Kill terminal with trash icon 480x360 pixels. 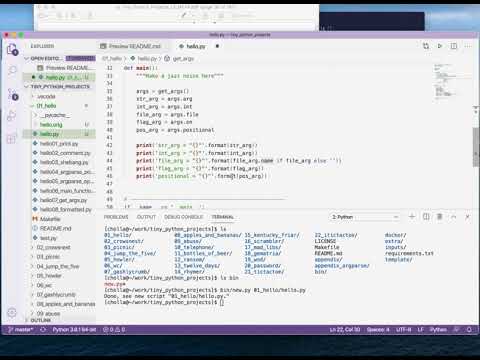point(440,217)
